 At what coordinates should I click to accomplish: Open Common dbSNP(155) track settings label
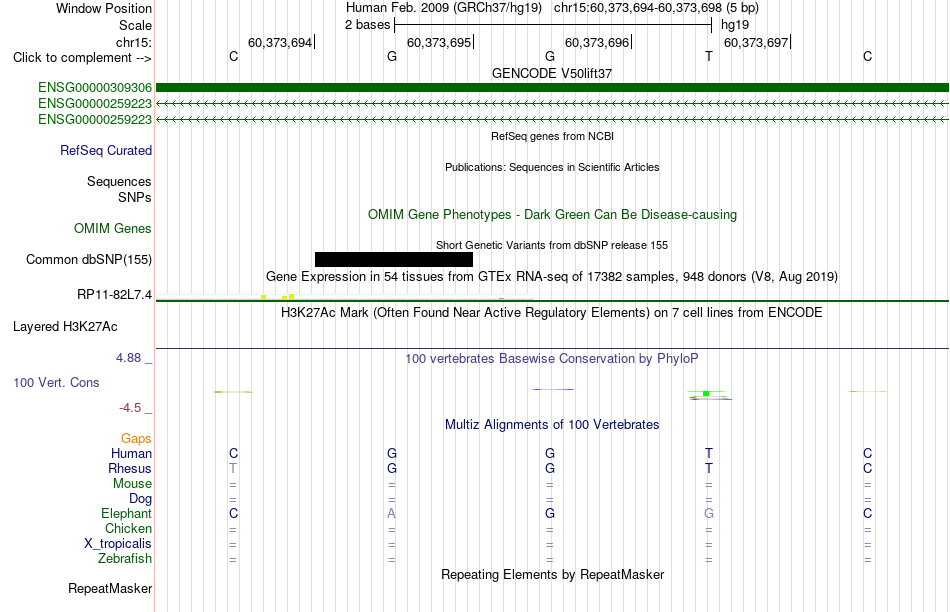(x=89, y=259)
